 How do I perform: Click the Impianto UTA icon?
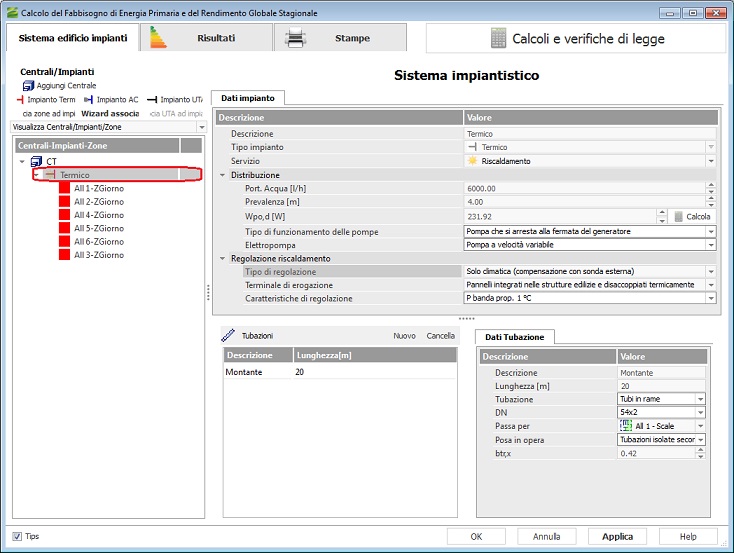click(x=153, y=100)
